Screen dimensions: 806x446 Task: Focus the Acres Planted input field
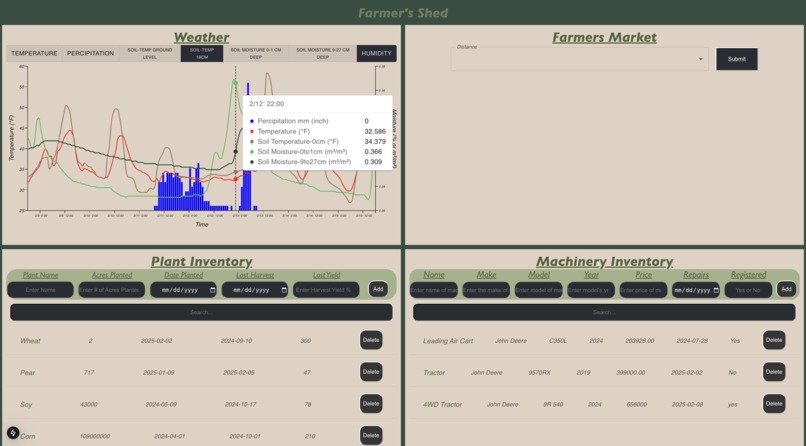point(112,290)
